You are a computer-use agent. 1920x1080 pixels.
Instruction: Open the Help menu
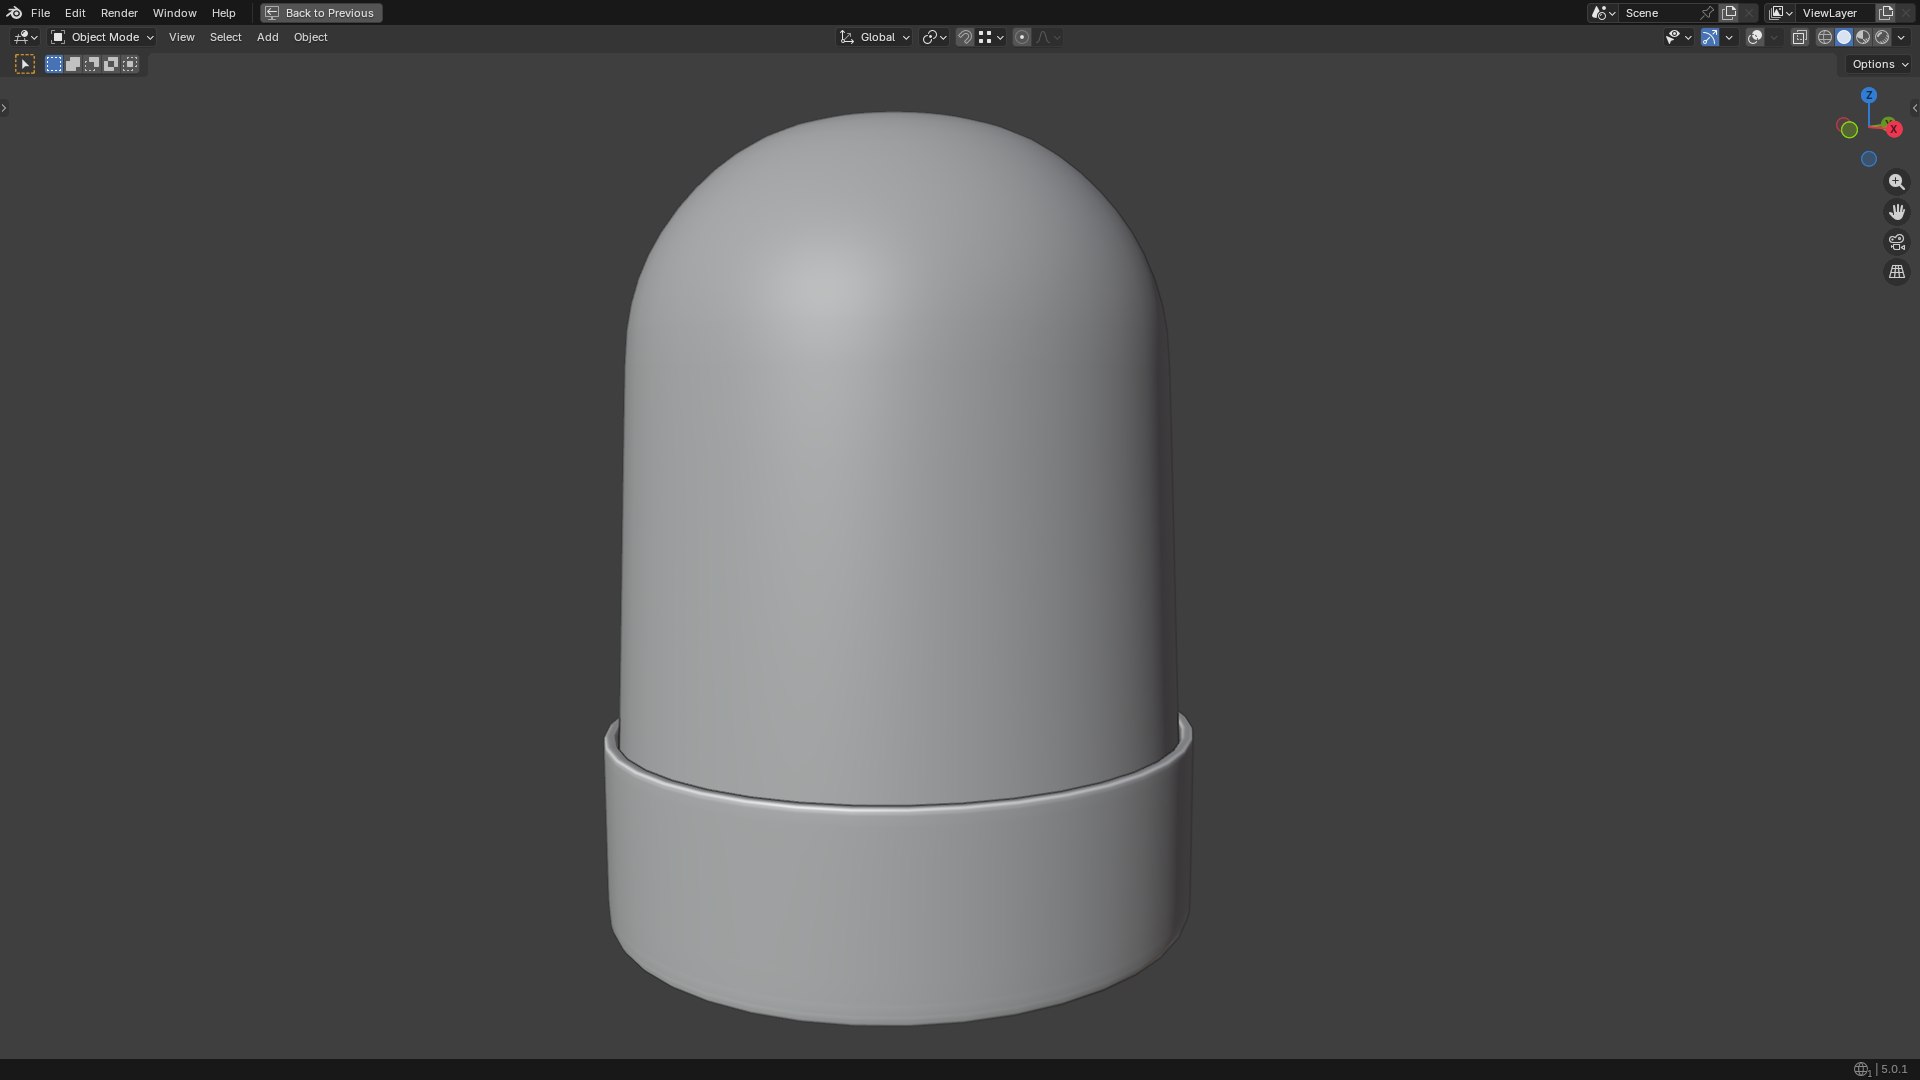tap(224, 13)
